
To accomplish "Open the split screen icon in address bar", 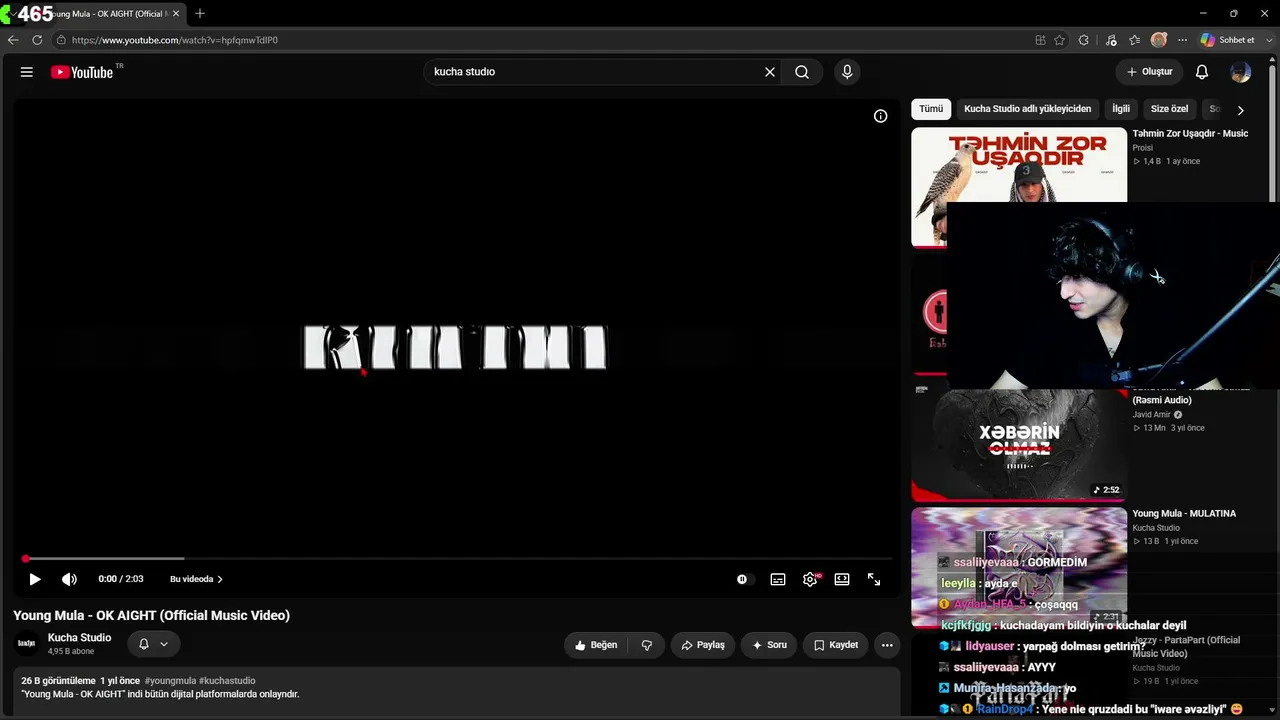I will (x=1040, y=40).
